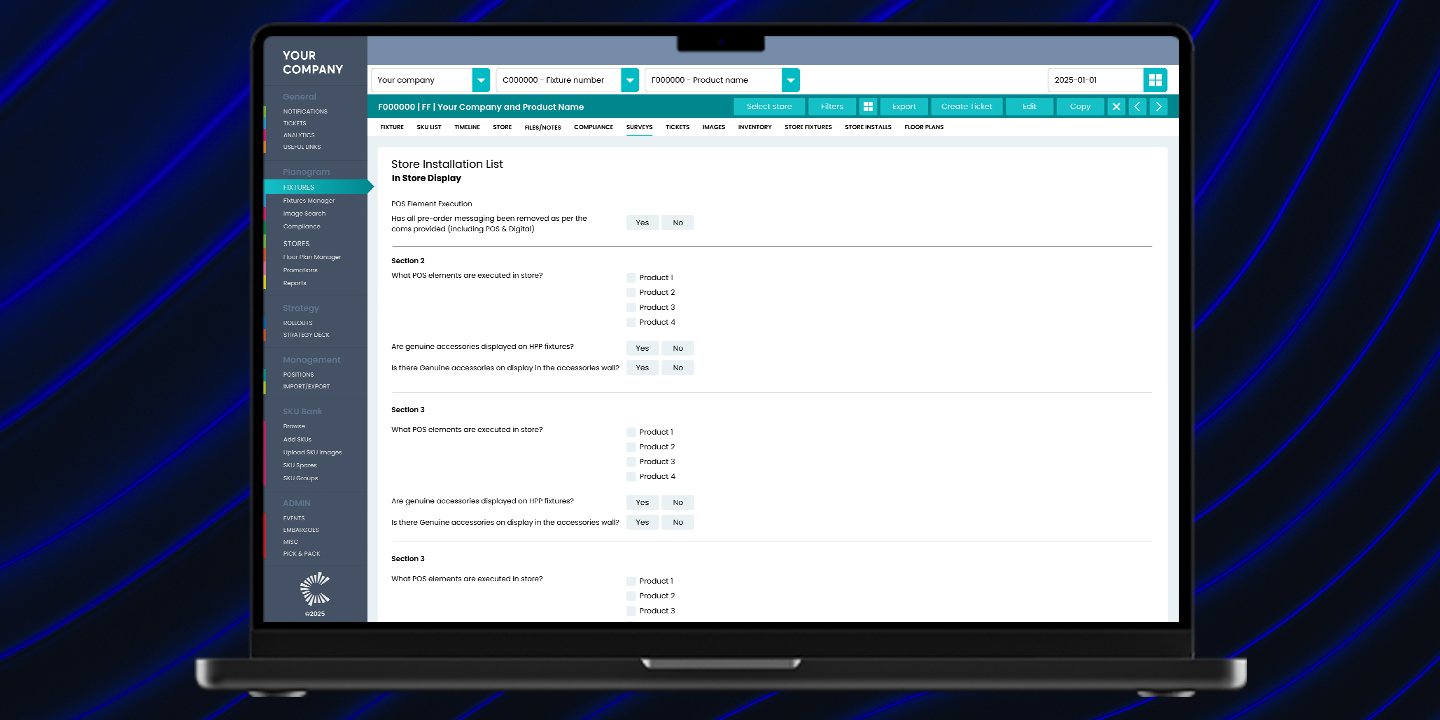
Task: Open STRATEGY DECK in the sidebar
Action: pyautogui.click(x=306, y=335)
